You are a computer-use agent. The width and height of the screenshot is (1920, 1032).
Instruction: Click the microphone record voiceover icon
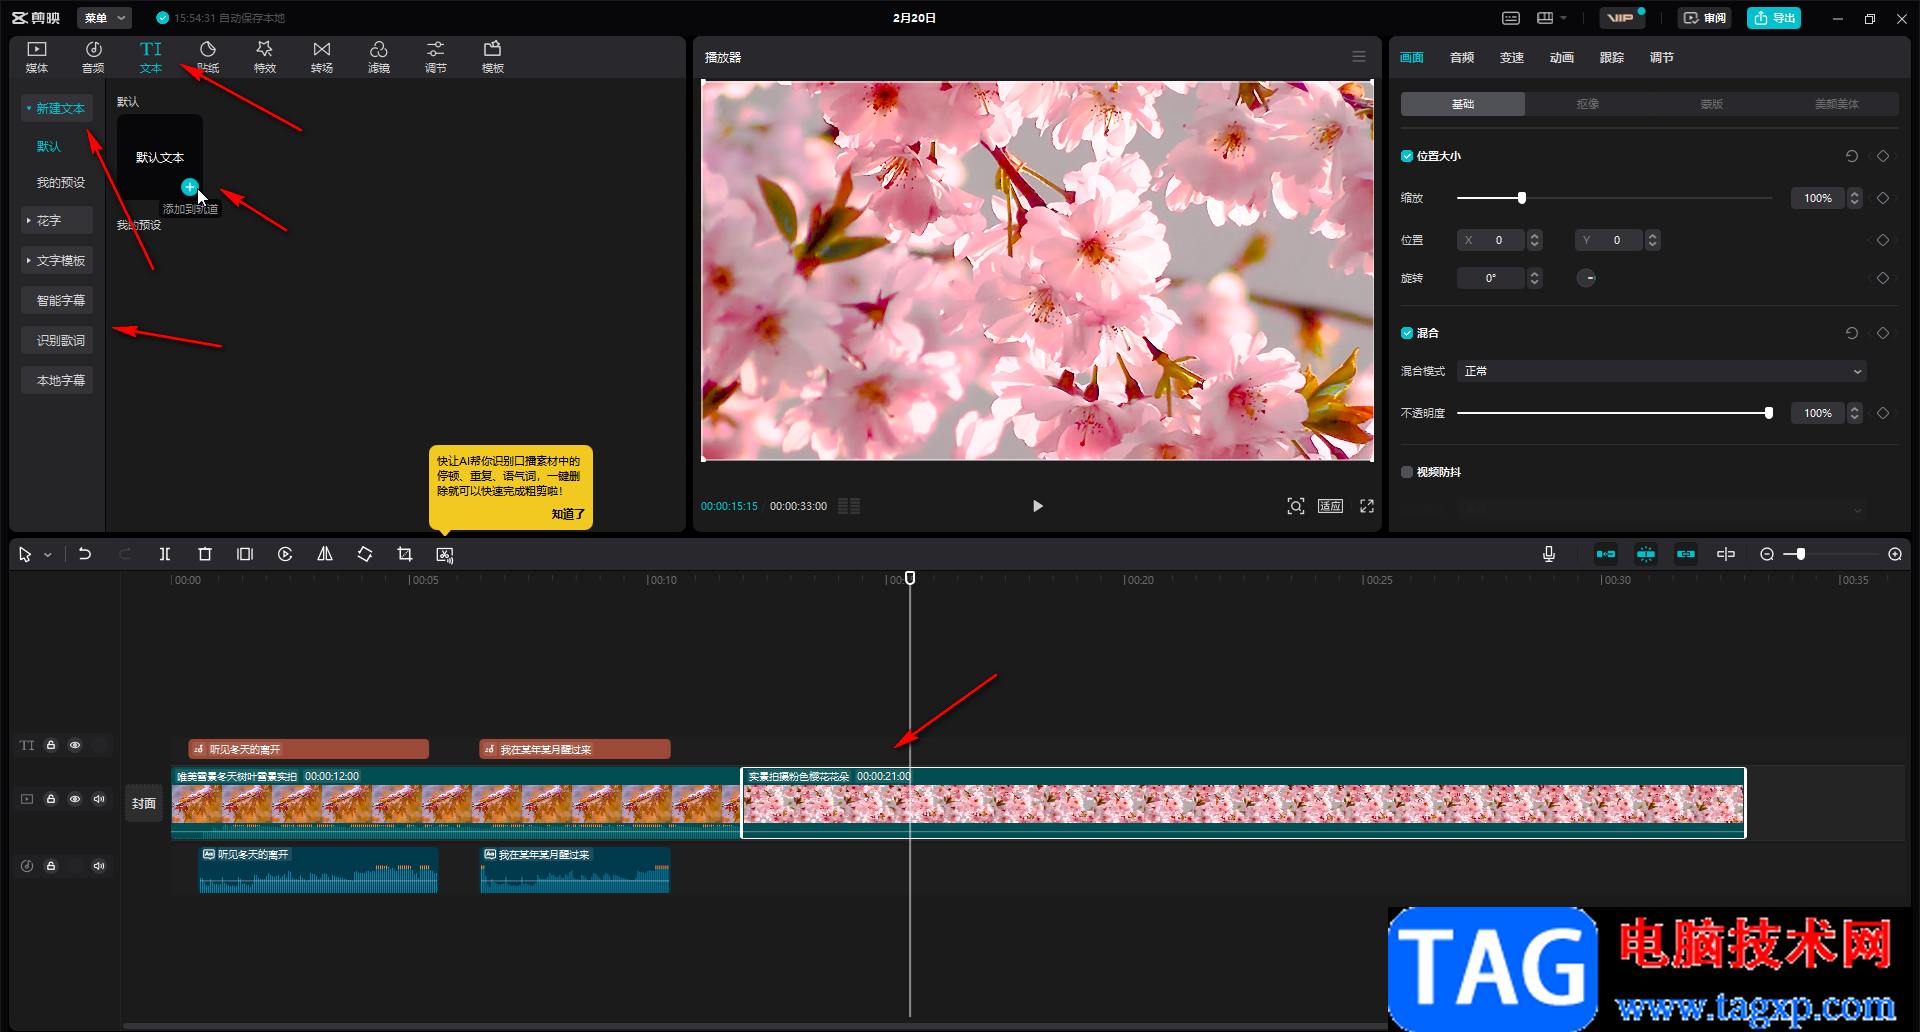click(1549, 554)
